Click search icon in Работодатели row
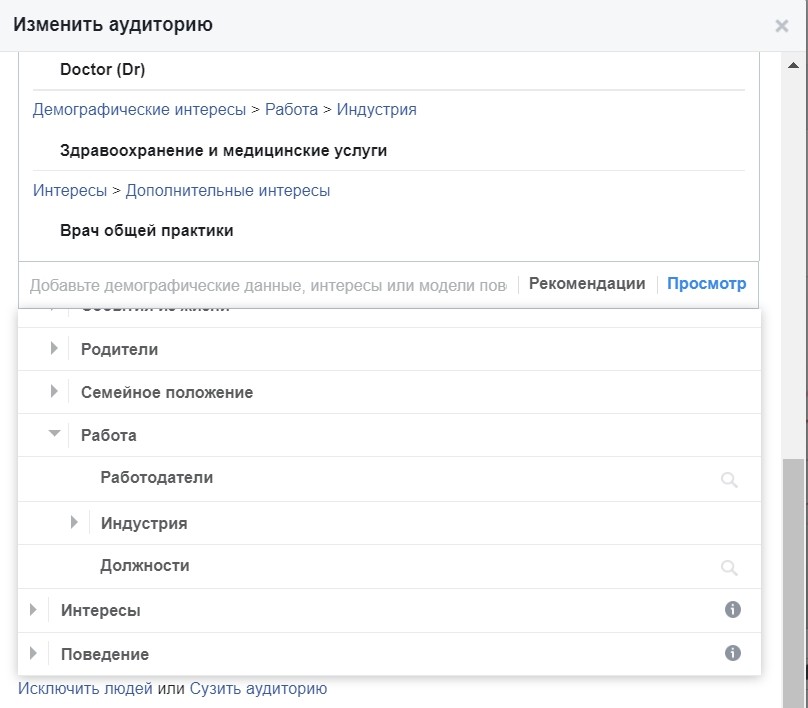 (x=729, y=479)
